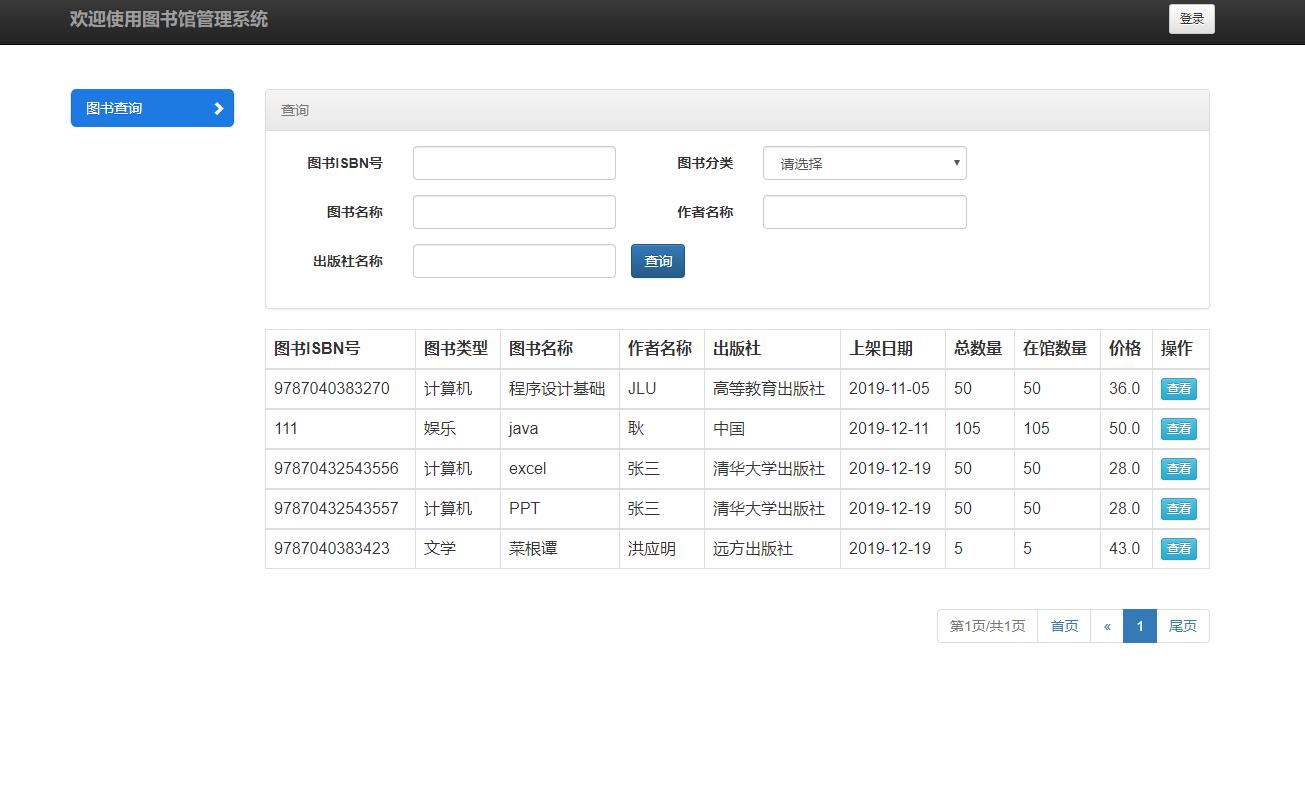Click inside the 图书名称 text box
Viewport: 1305px width, 786px height.
click(x=513, y=211)
